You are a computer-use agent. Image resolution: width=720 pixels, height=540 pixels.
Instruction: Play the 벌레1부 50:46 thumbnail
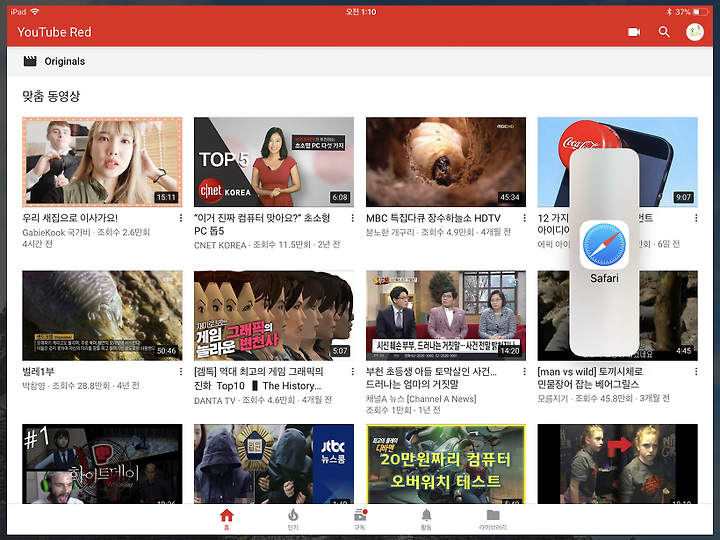coord(102,315)
